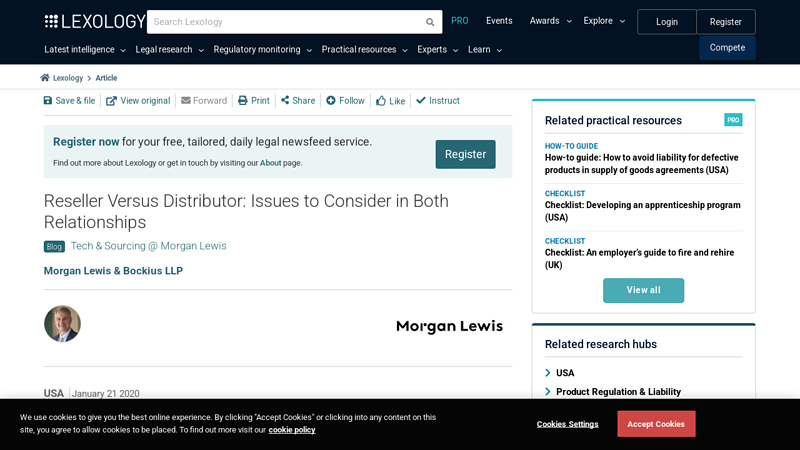The height and width of the screenshot is (450, 800).
Task: Expand the USA research hub
Action: click(548, 373)
